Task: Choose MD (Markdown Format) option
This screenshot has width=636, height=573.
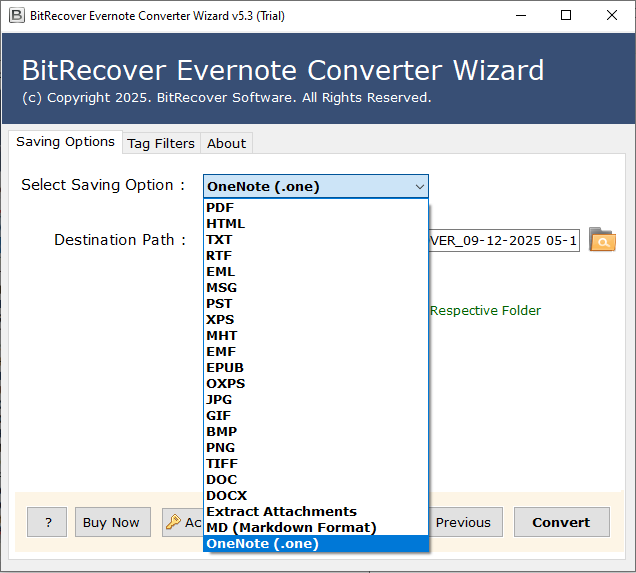Action: coord(316,528)
